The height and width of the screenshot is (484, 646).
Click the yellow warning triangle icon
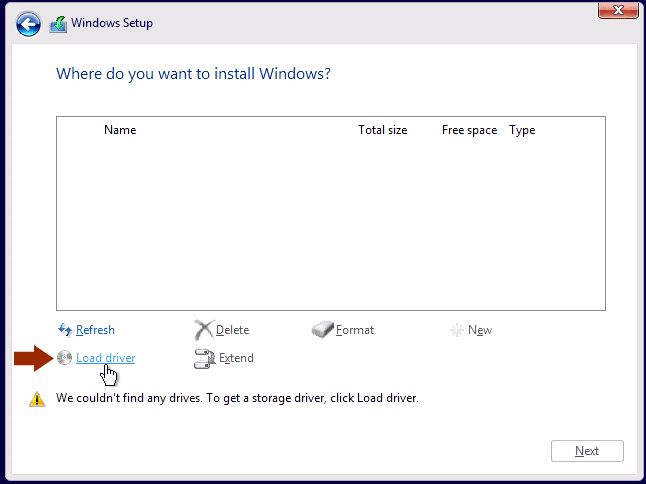tap(37, 399)
